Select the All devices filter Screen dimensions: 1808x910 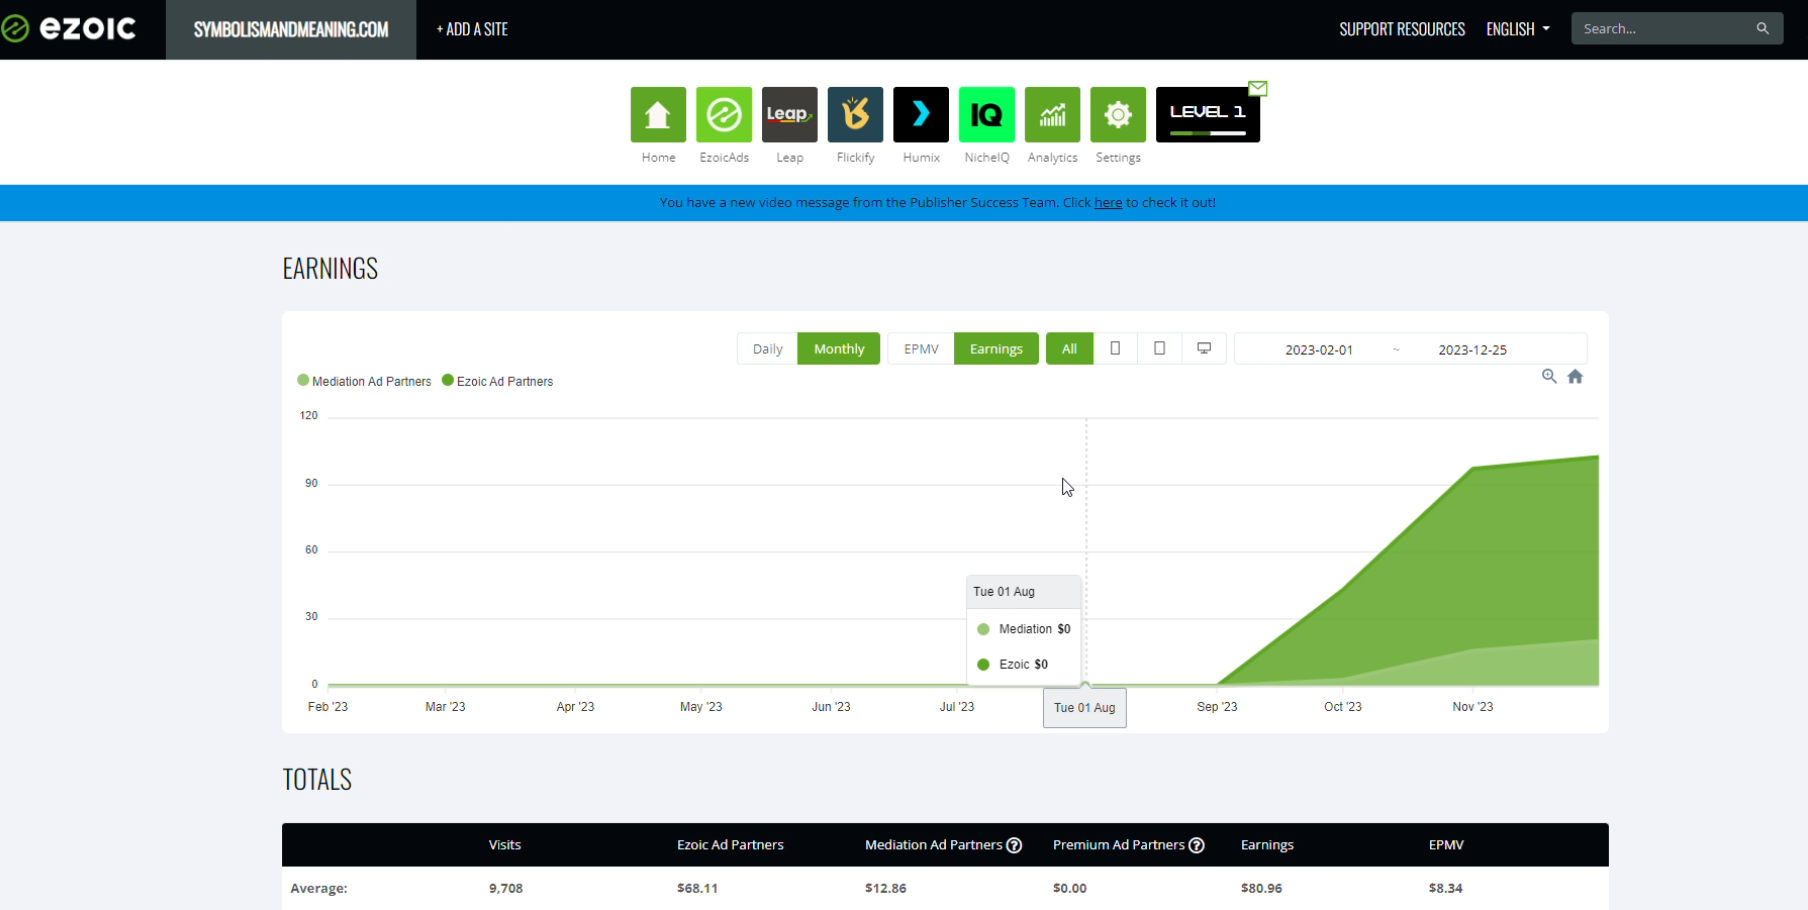(1069, 349)
